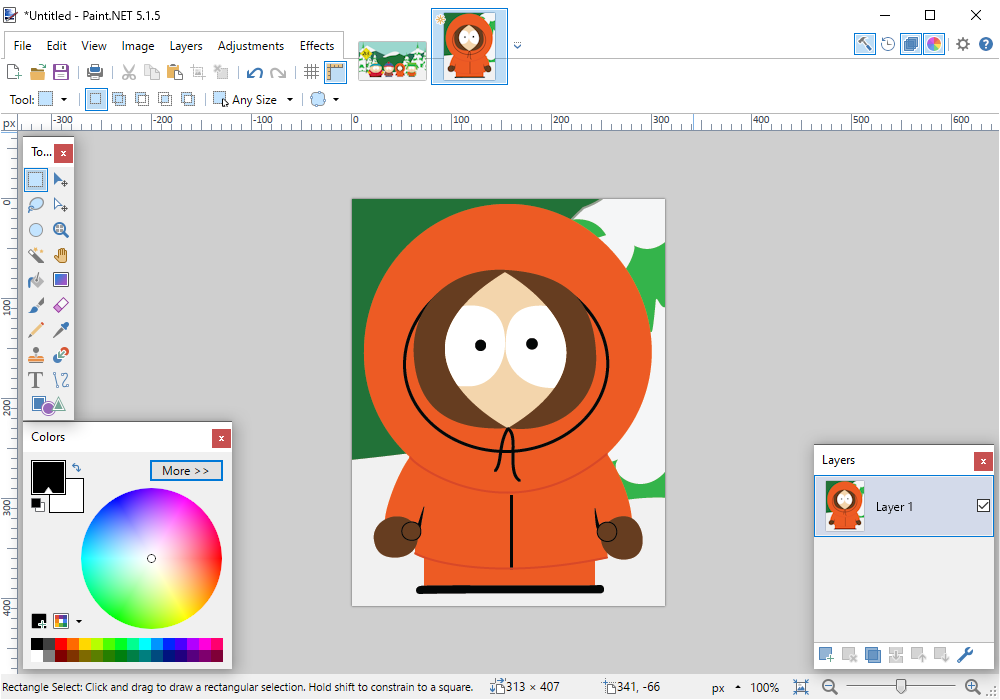
Task: Toggle the pixel grid button
Action: pos(311,72)
